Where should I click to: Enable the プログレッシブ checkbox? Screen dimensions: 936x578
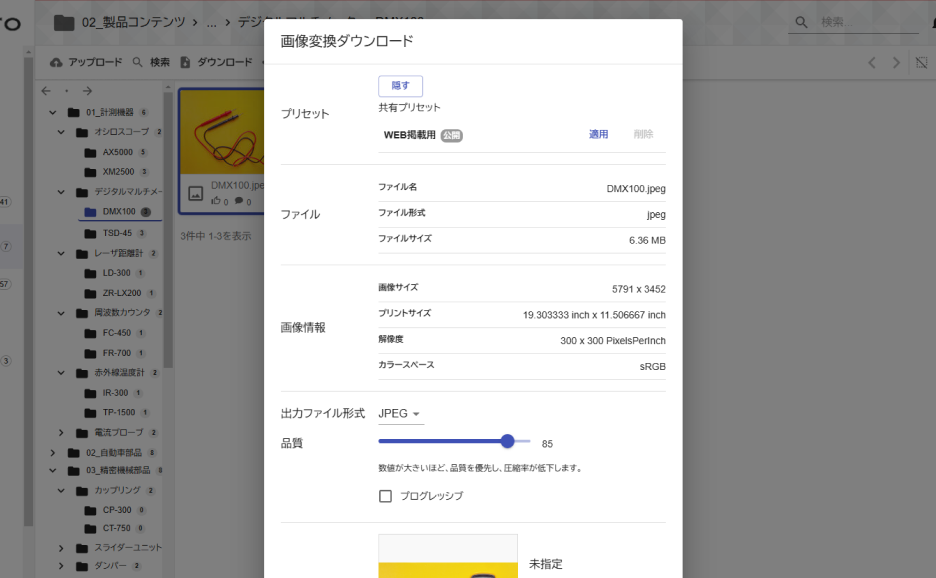point(385,495)
